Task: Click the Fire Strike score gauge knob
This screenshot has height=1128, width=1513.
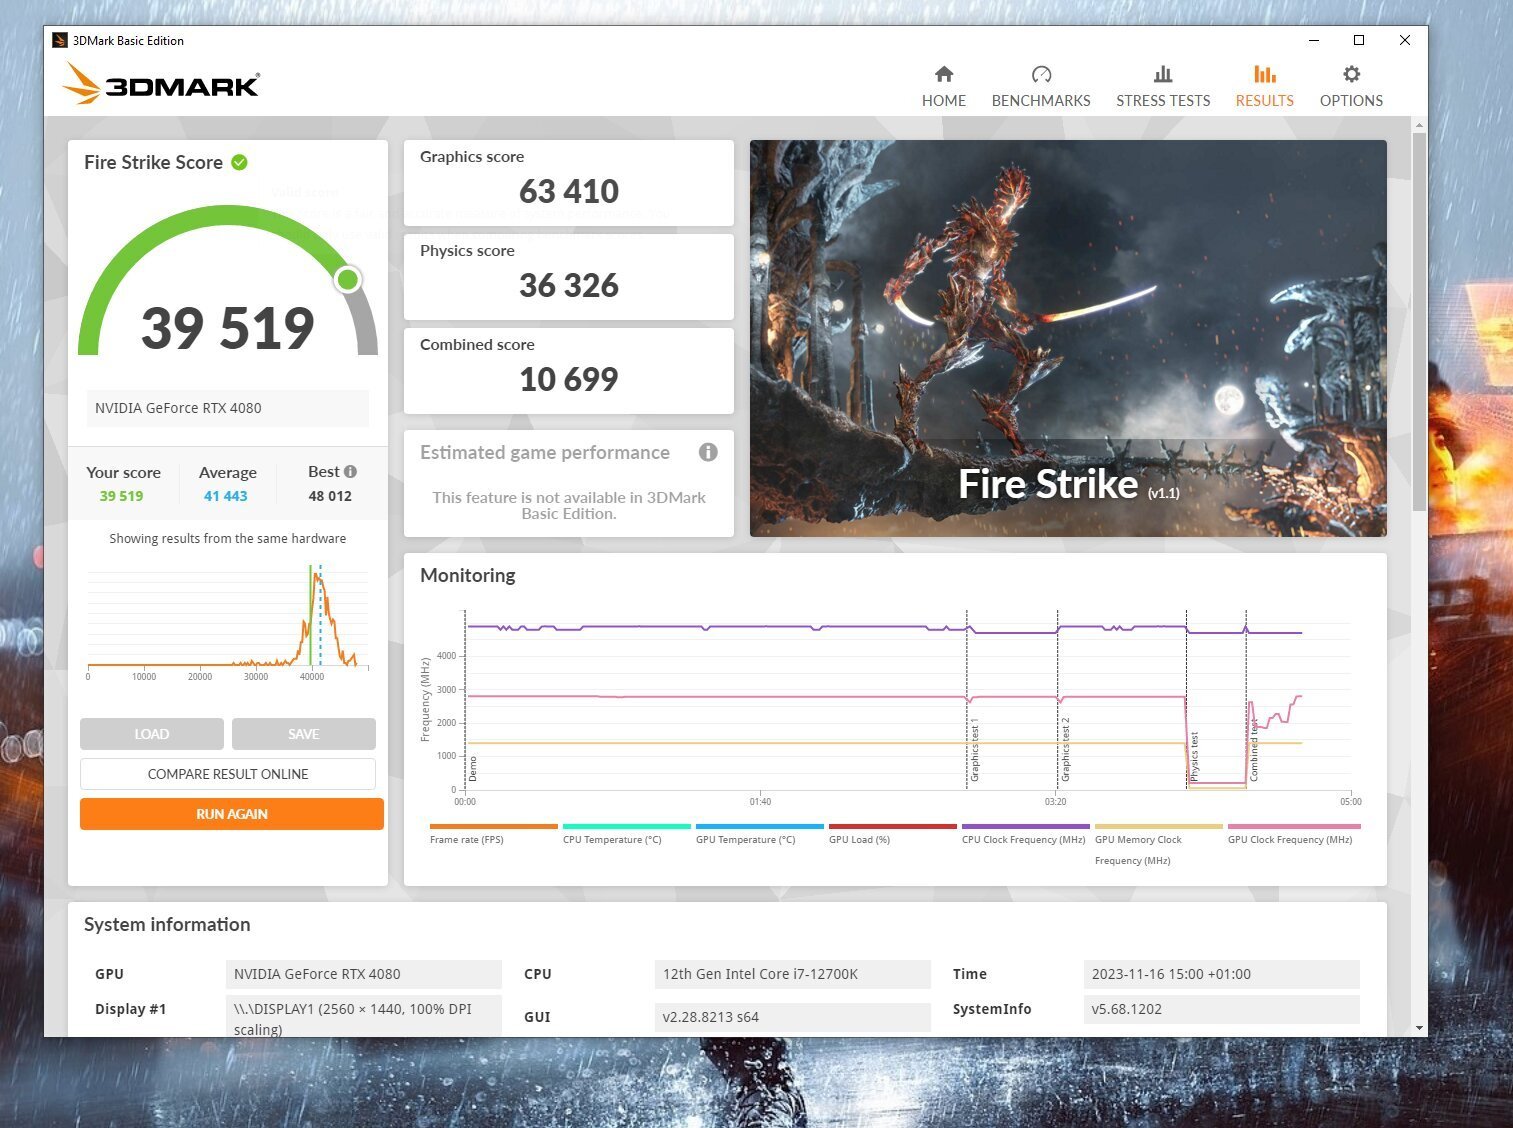Action: 348,279
